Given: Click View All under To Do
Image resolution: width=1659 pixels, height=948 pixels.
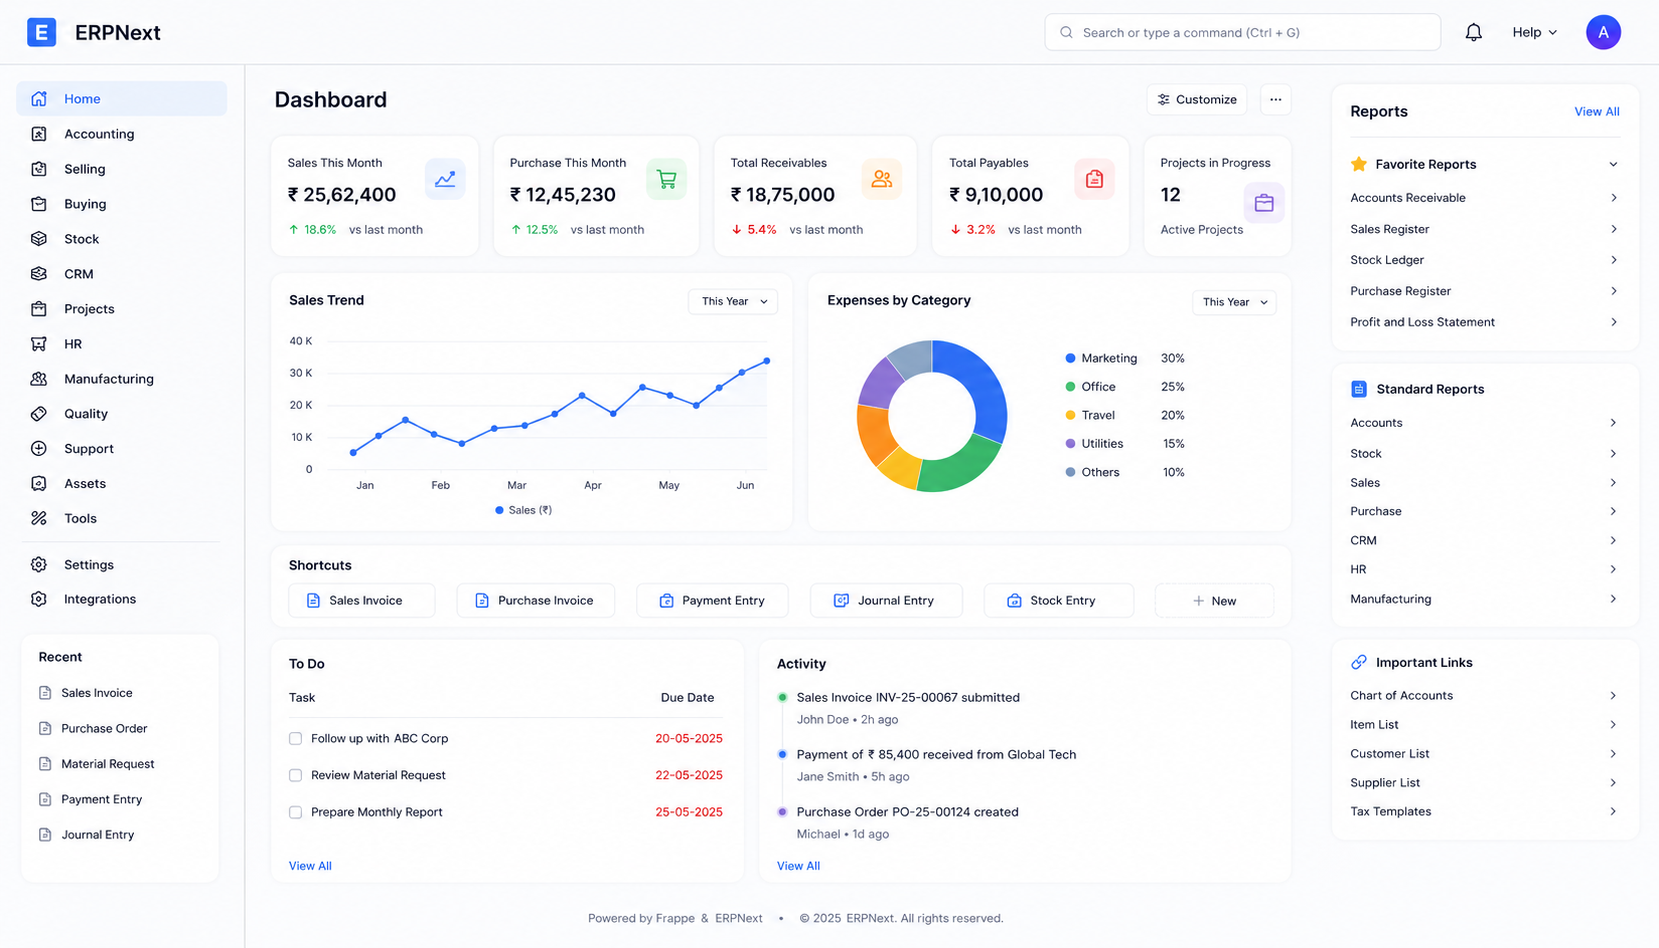Looking at the screenshot, I should [x=310, y=866].
